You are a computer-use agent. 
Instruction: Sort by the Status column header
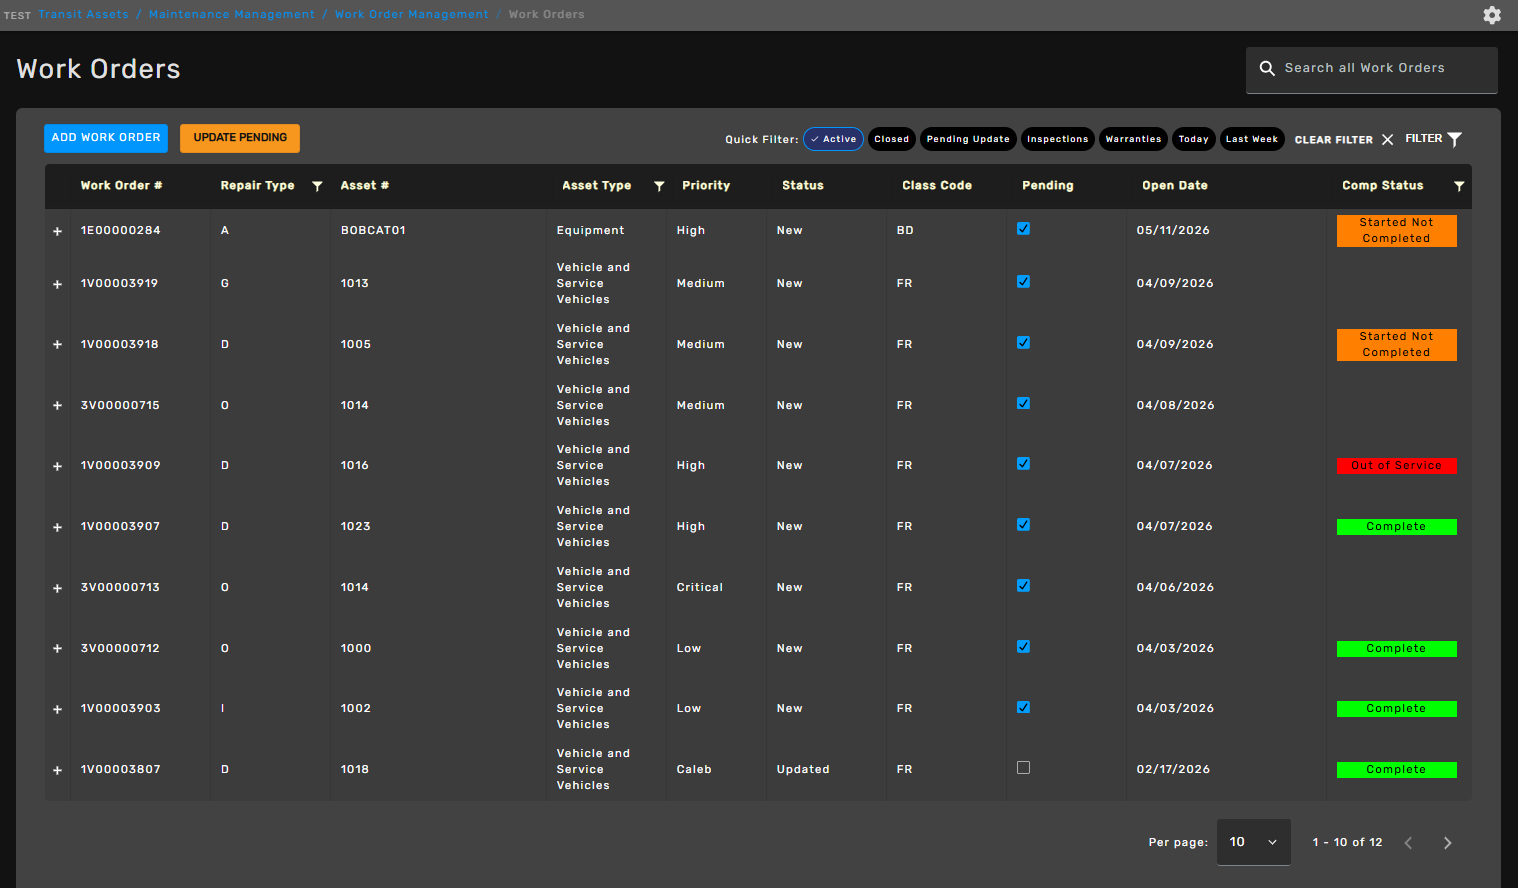(x=803, y=186)
